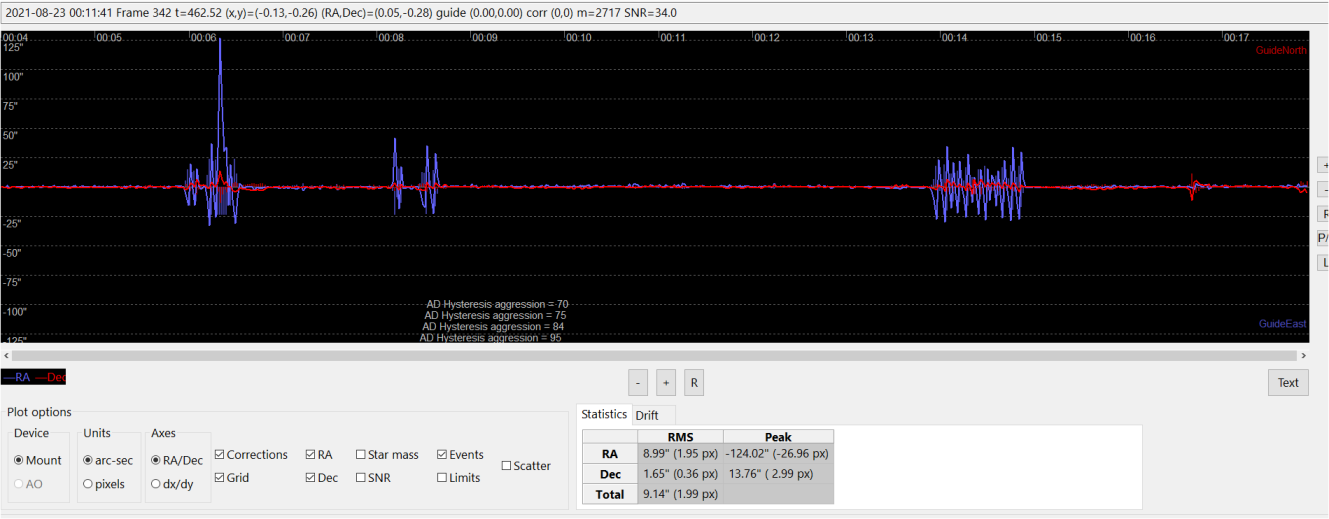Screen dimensions: 1329x519
Task: Click the Plot options group label
Action: [39, 412]
